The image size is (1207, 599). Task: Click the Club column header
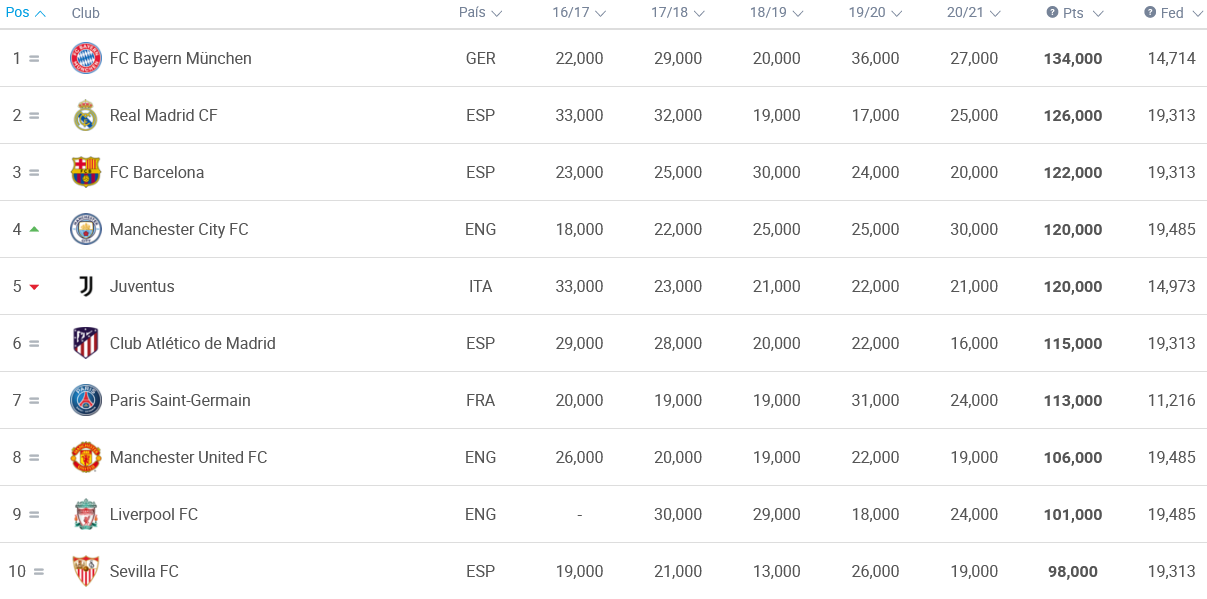tap(86, 13)
